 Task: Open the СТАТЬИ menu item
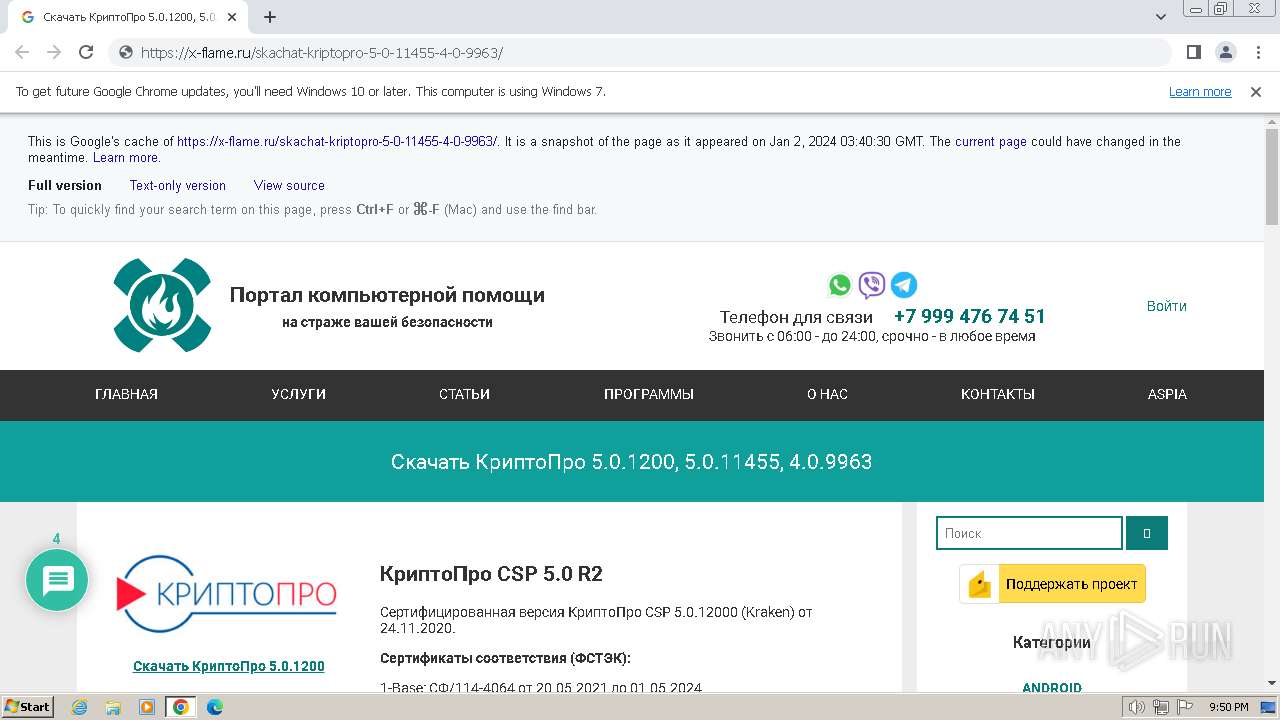tap(464, 394)
